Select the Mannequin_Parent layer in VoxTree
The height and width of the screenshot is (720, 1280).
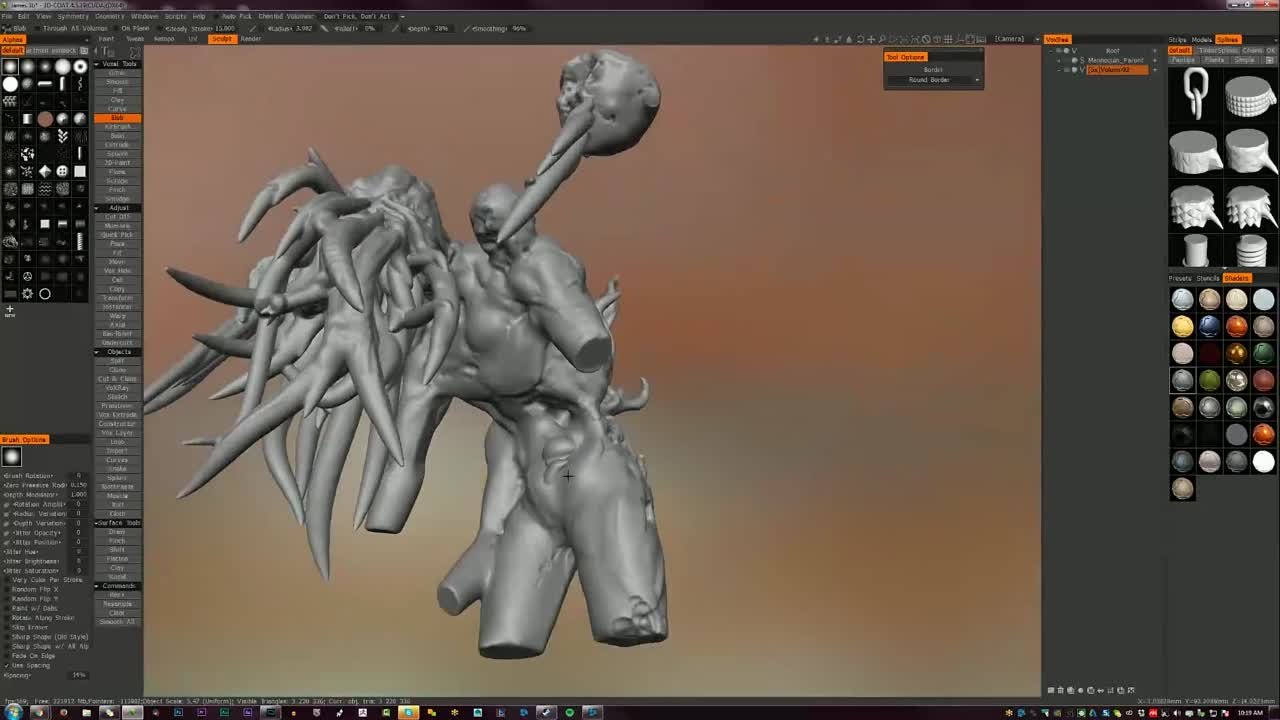pyautogui.click(x=1115, y=60)
